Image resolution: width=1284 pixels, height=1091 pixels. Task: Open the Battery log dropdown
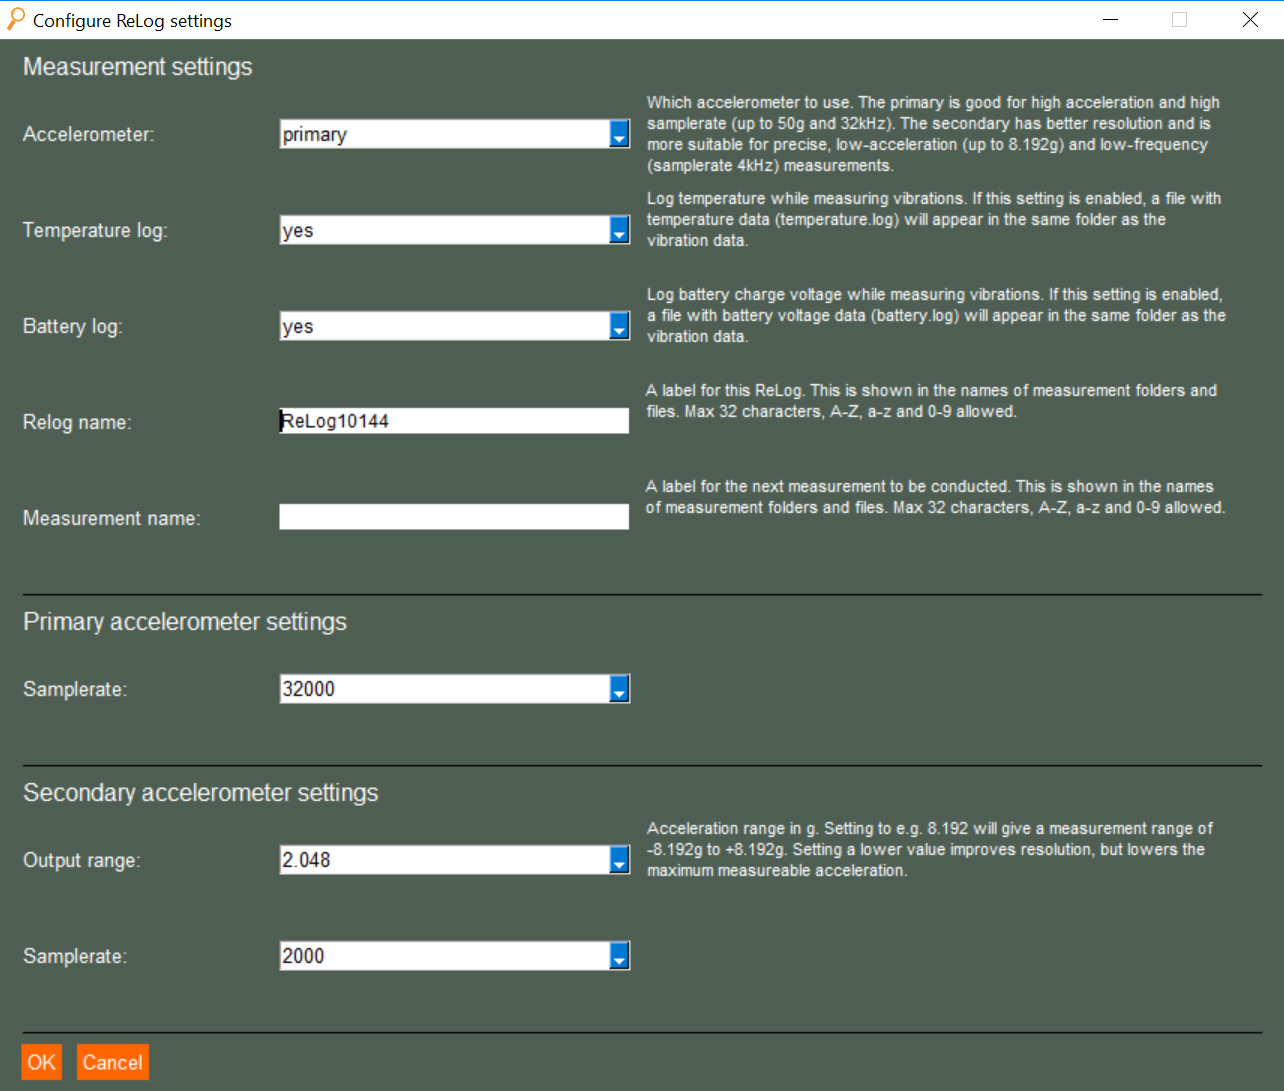point(455,326)
